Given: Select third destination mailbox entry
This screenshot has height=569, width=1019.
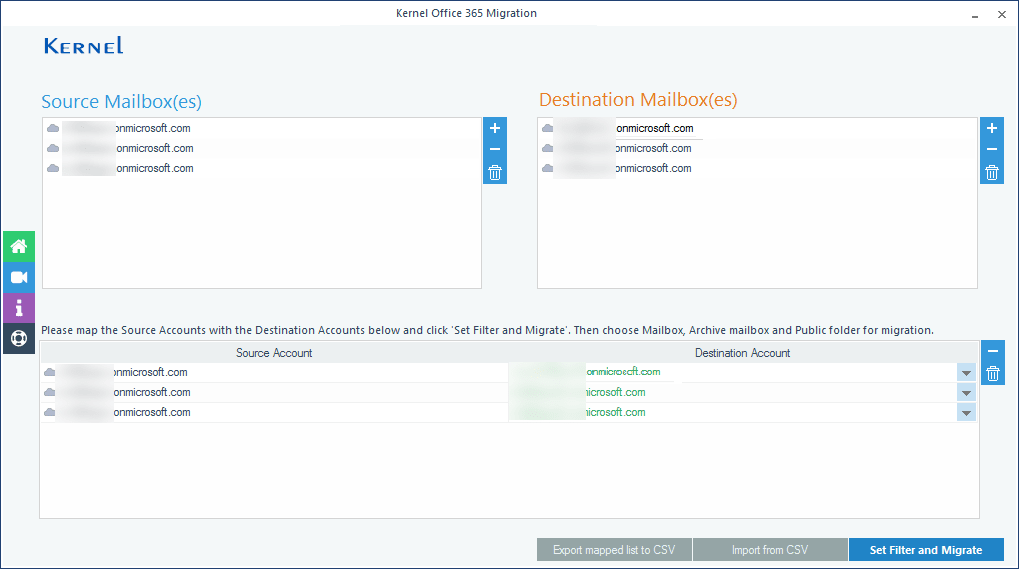Looking at the screenshot, I should (757, 168).
